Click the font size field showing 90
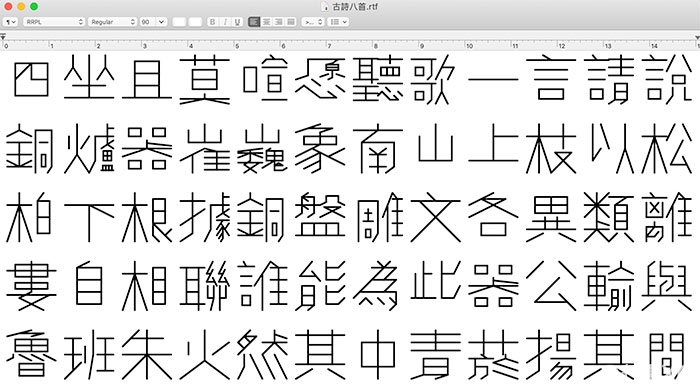 click(x=148, y=22)
